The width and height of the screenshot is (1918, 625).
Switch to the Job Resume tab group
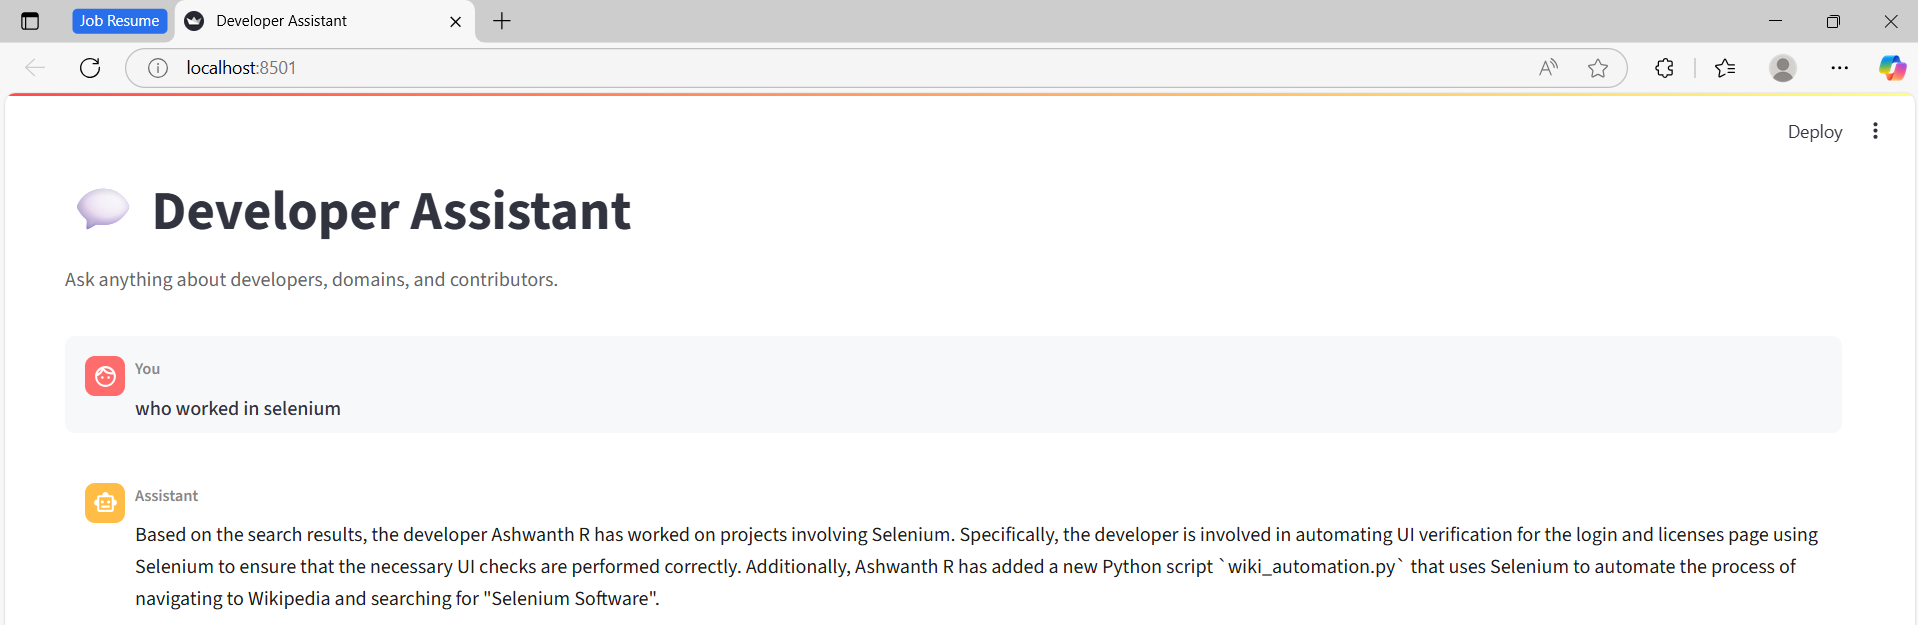click(119, 21)
